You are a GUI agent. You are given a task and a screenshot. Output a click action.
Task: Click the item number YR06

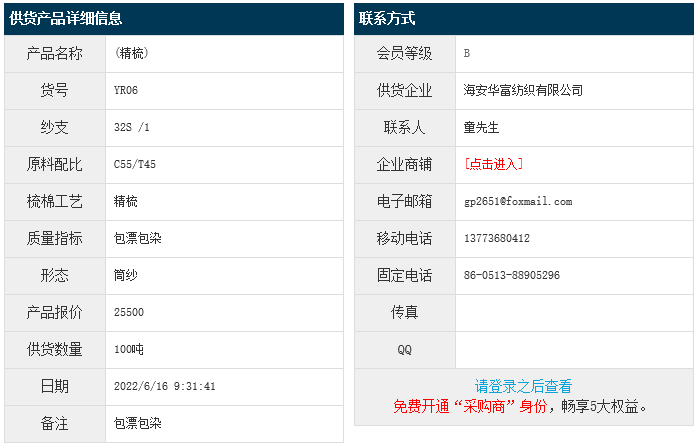coord(126,90)
